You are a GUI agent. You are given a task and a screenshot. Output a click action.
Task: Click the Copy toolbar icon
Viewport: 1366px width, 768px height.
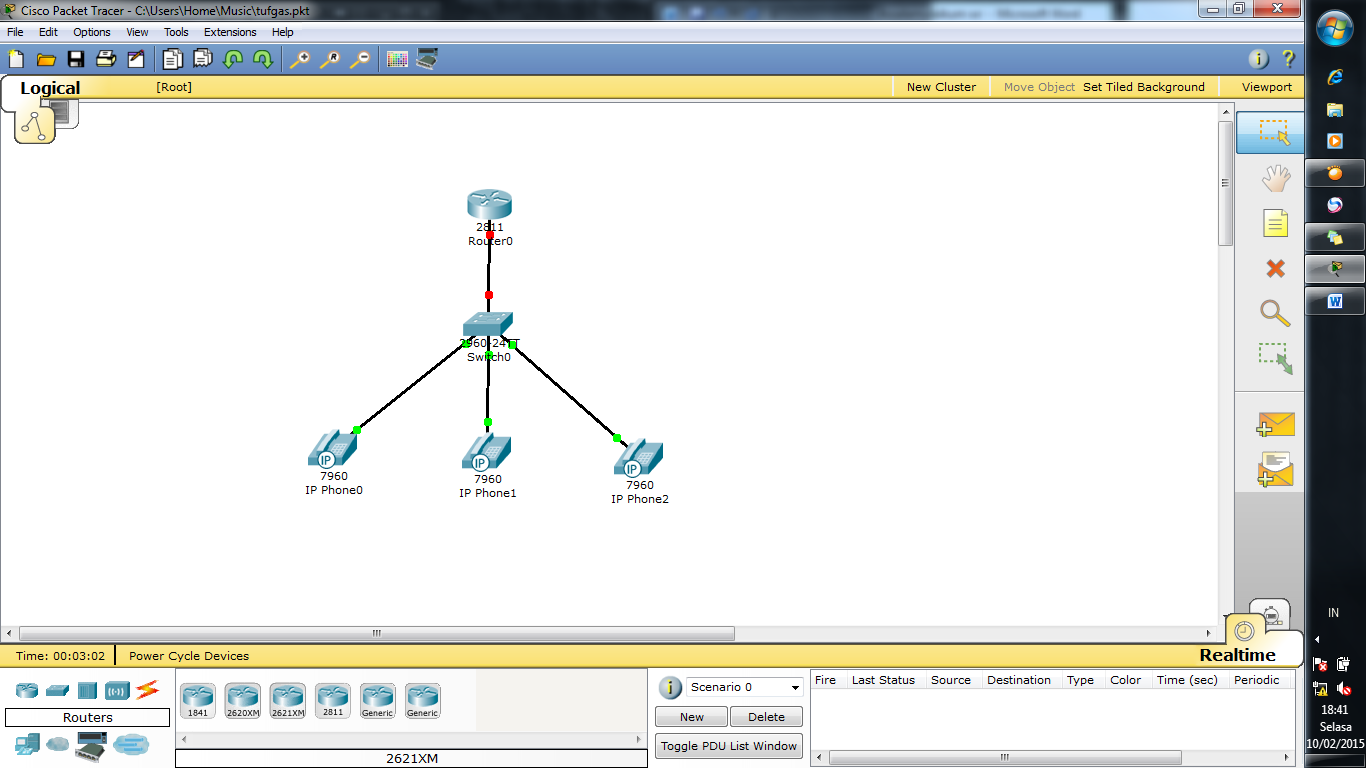coord(173,59)
